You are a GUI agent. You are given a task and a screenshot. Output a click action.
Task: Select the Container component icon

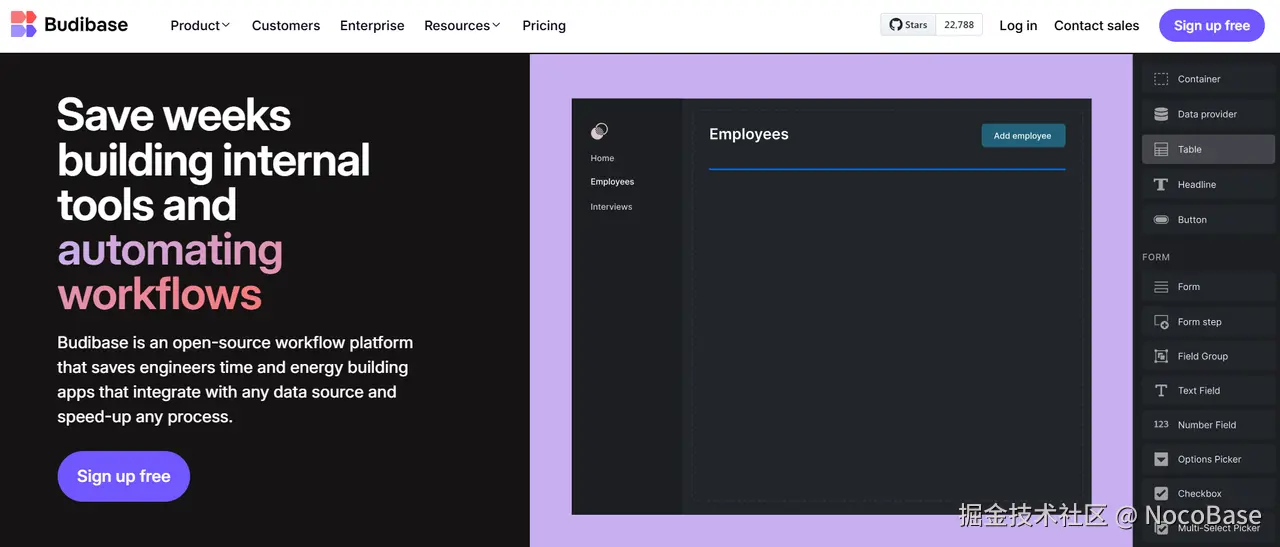1161,79
